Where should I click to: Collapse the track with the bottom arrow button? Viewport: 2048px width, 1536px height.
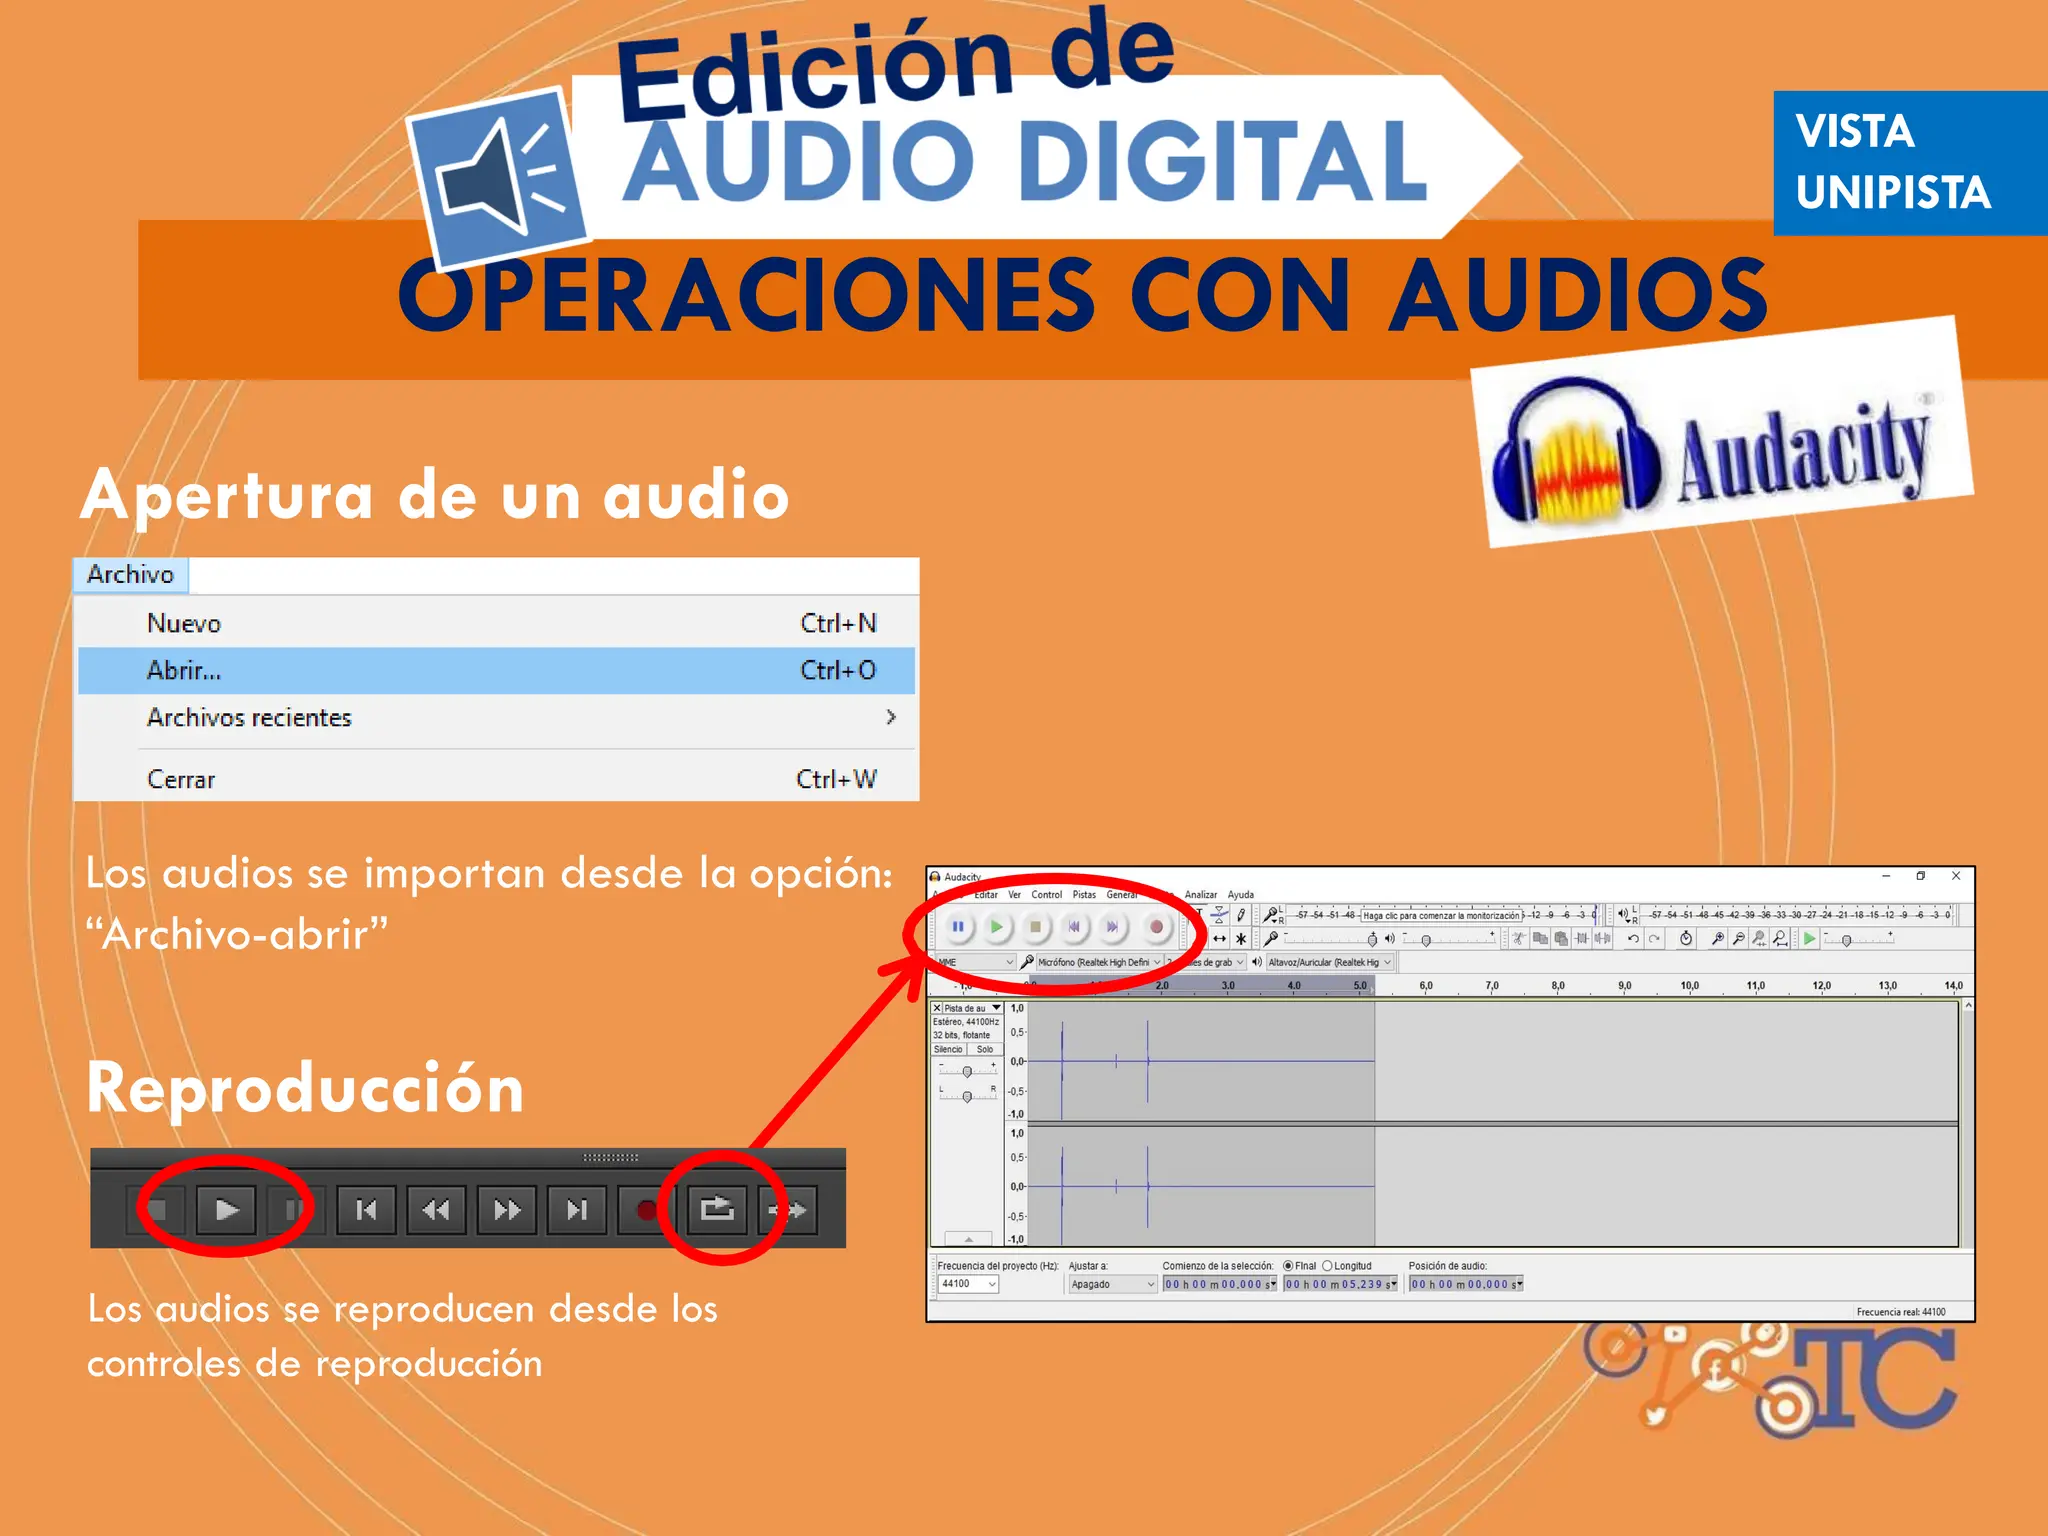pyautogui.click(x=968, y=1239)
